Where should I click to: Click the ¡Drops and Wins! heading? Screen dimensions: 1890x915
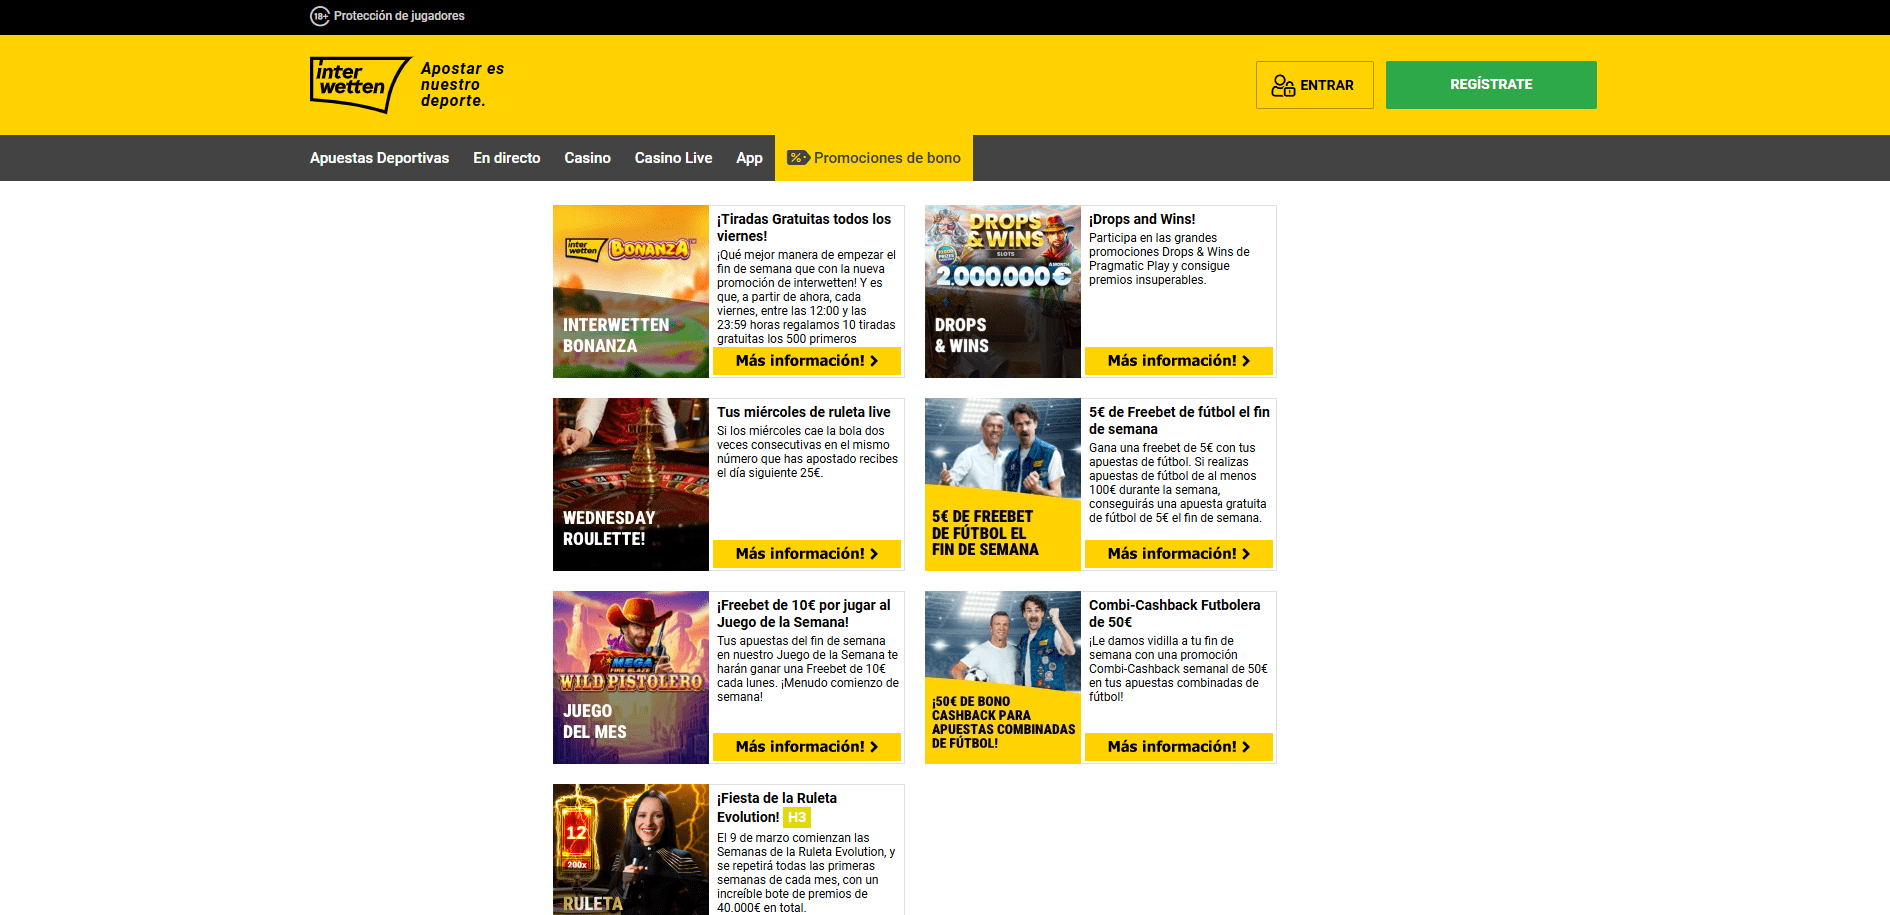click(1142, 219)
